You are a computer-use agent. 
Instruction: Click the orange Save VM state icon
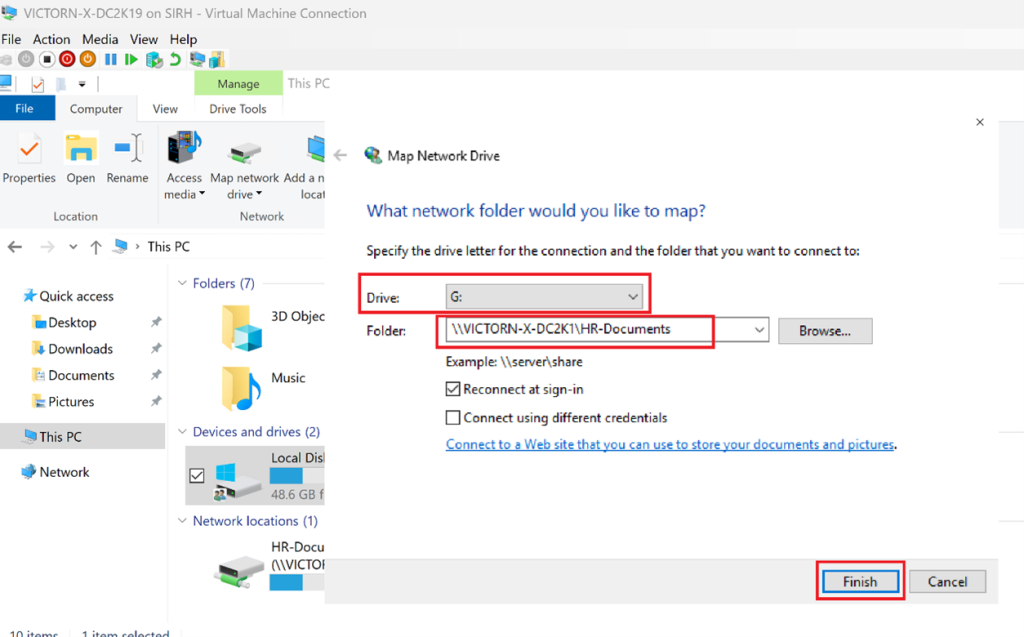[87, 60]
